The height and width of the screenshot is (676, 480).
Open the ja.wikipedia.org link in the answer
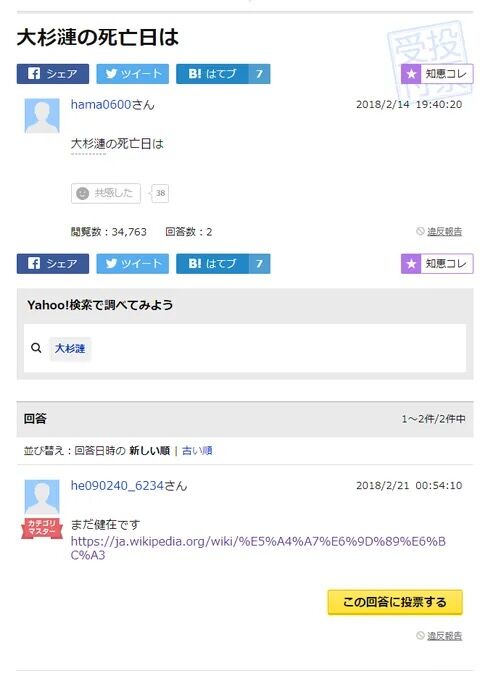pyautogui.click(x=258, y=548)
